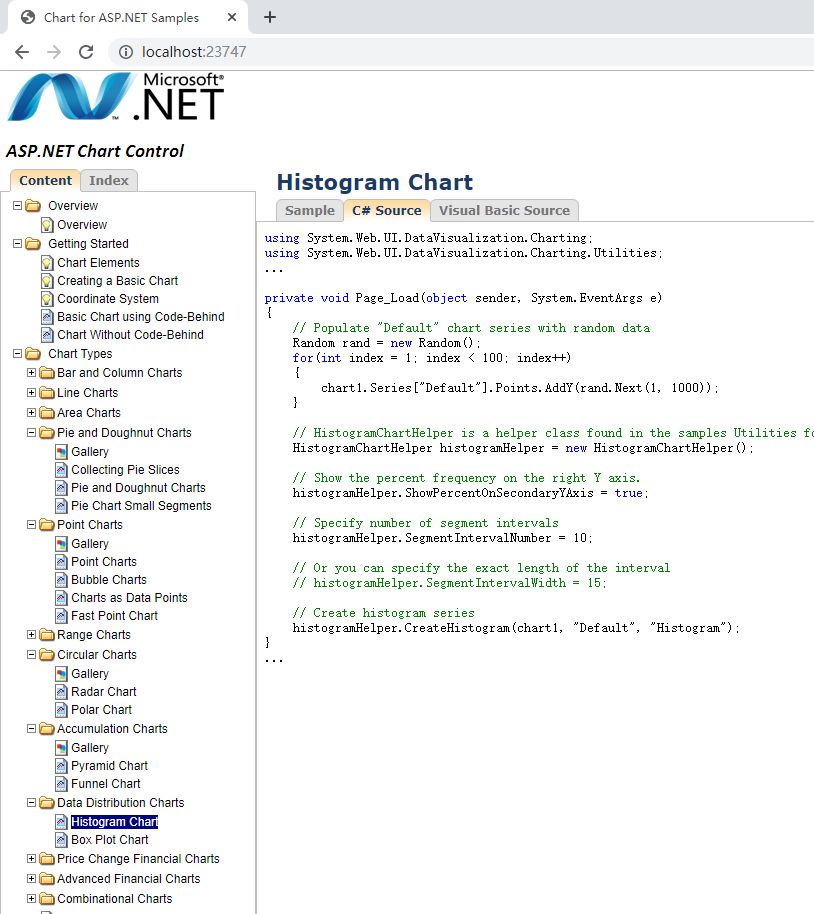Open the Pie and Doughnut Charts page link
Screen dimensions: 814x914
[138, 488]
